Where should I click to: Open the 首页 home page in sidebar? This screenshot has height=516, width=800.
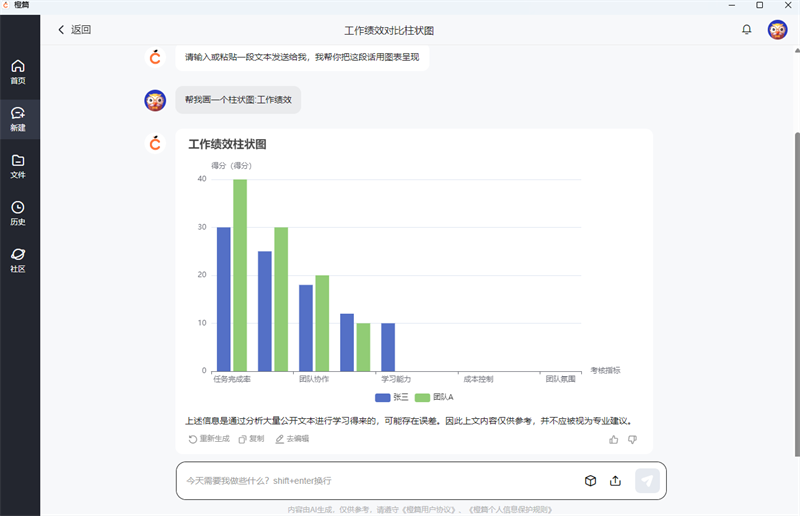(x=18, y=71)
